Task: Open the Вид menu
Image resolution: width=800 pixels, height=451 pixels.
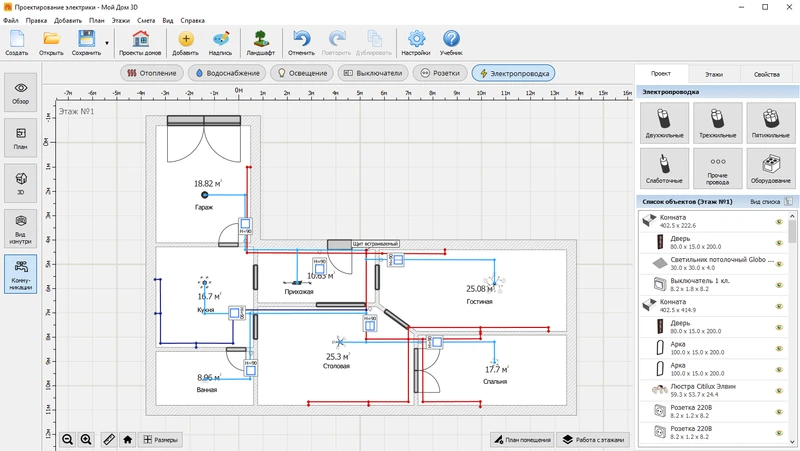Action: [x=168, y=20]
